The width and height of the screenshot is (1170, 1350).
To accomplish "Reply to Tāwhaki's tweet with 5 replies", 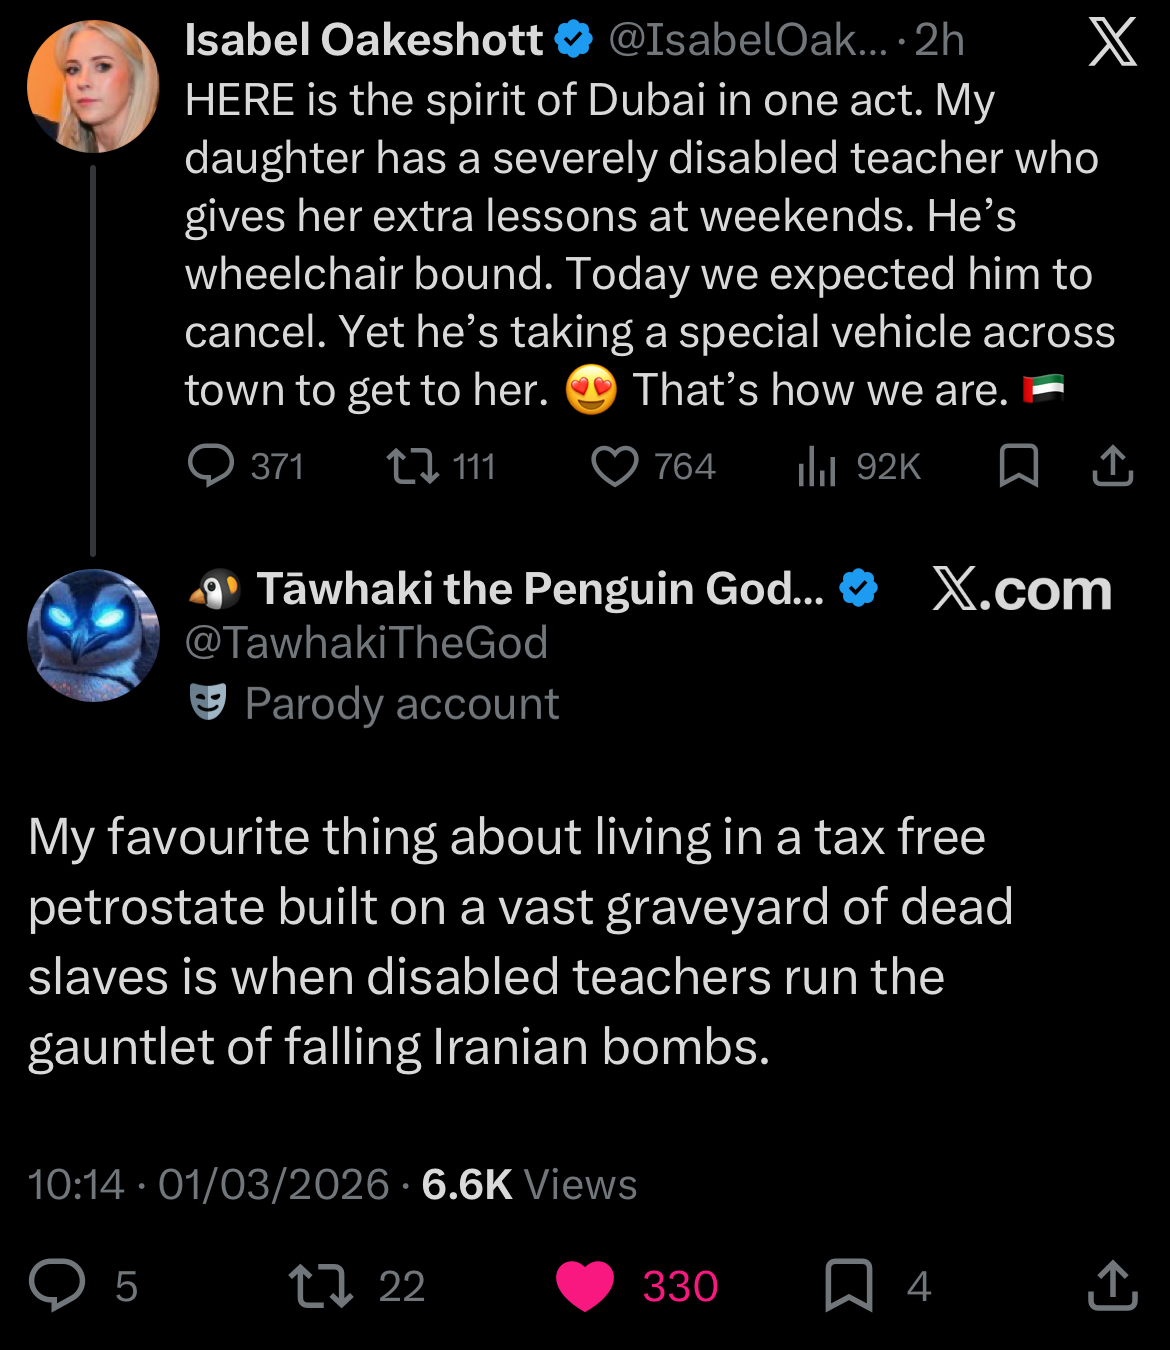I will (x=57, y=1285).
